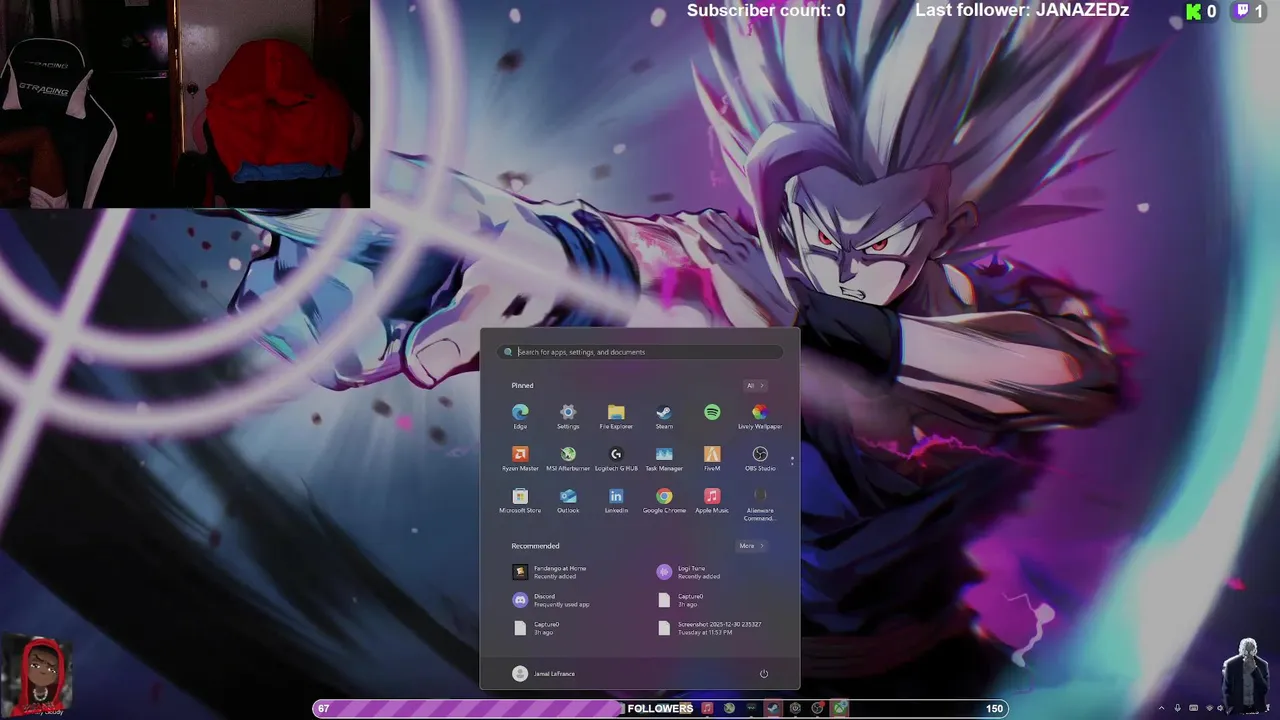The width and height of the screenshot is (1280, 720).
Task: Click the microphone tray icon
Action: click(1177, 708)
